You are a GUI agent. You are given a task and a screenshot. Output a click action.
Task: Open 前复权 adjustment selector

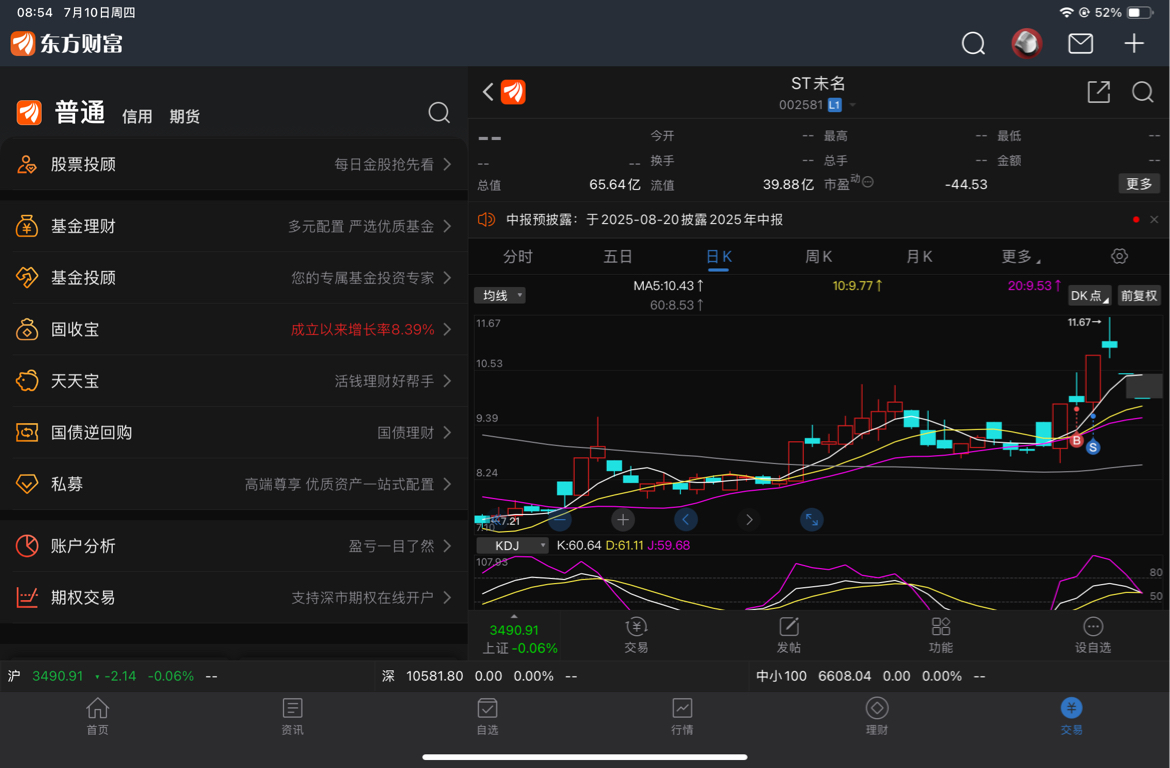tap(1139, 296)
